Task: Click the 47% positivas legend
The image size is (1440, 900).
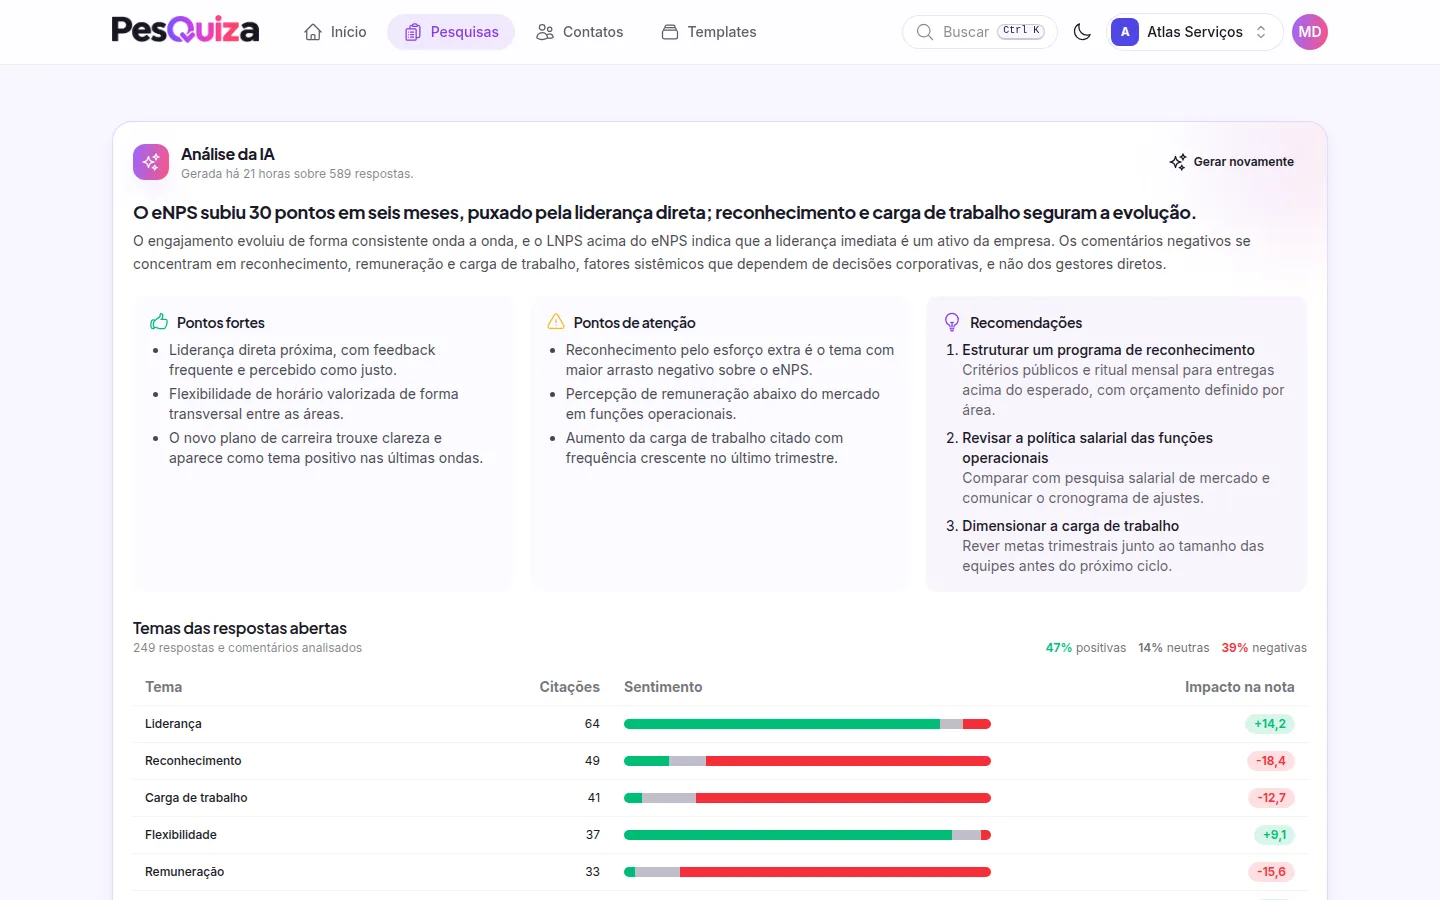Action: pyautogui.click(x=1086, y=648)
